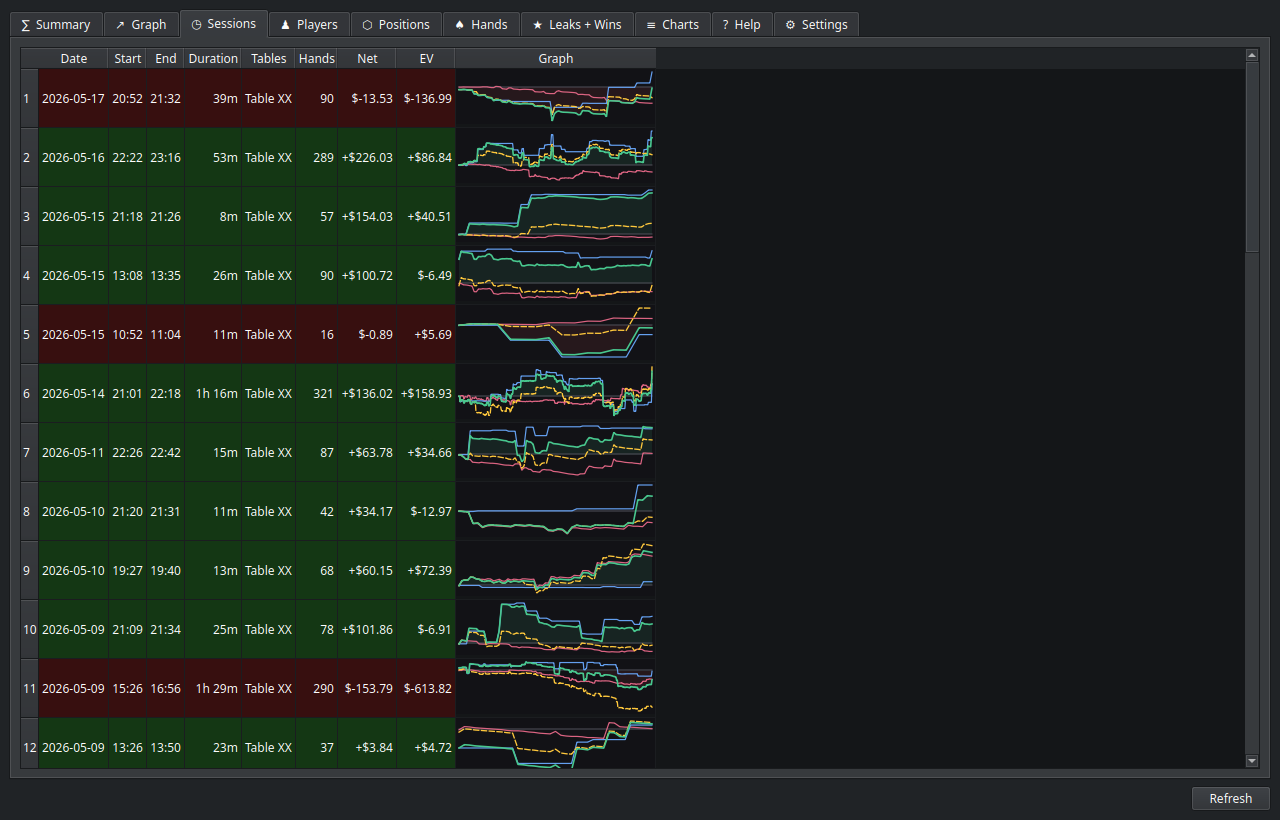Click the scroll up arrow of the sessions table
1280x820 pixels.
(1252, 55)
